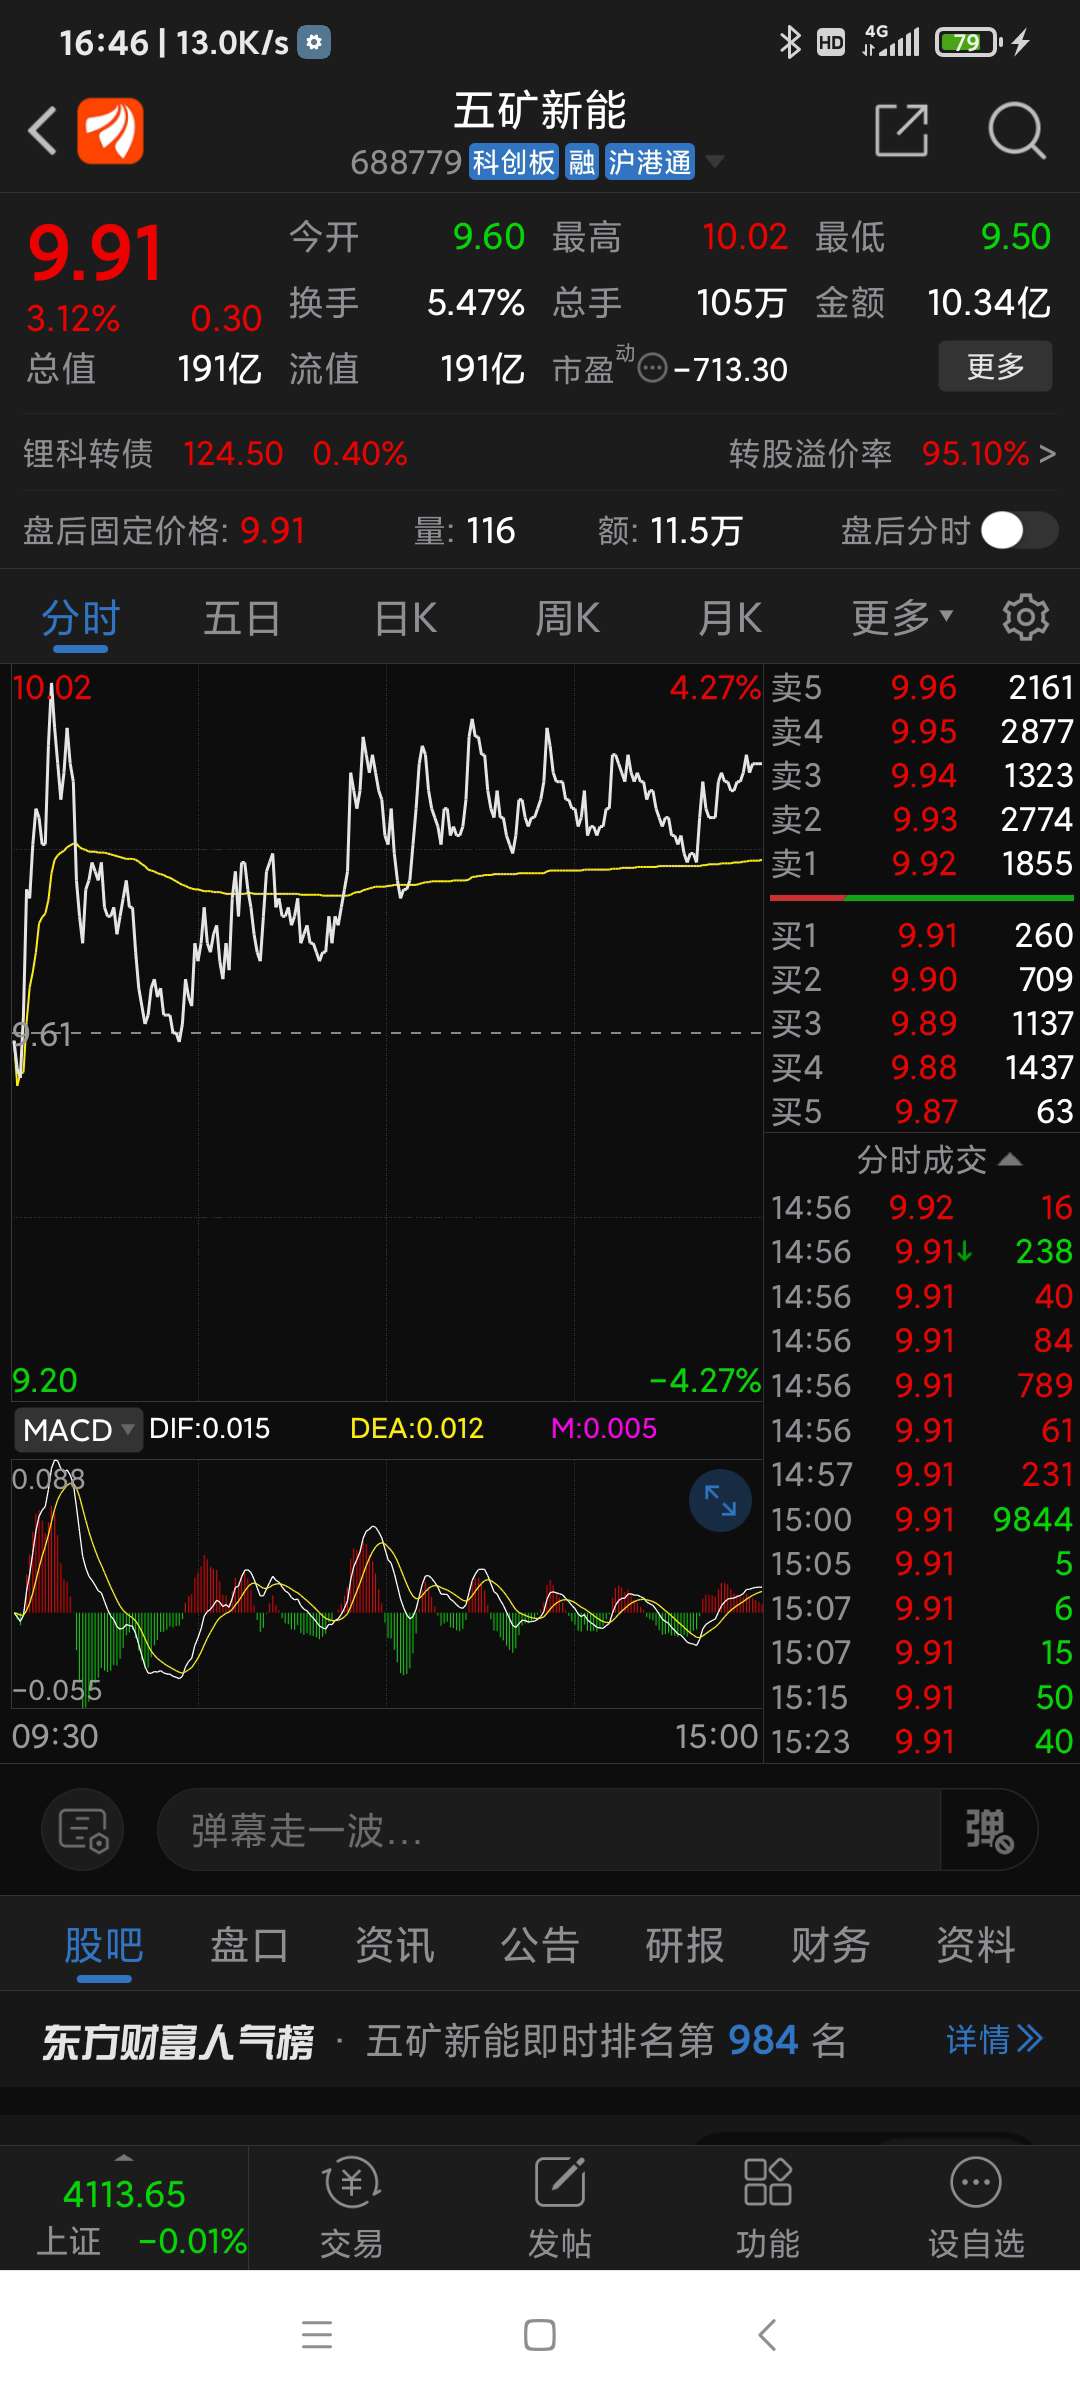Tap the Android home button

click(x=540, y=2335)
